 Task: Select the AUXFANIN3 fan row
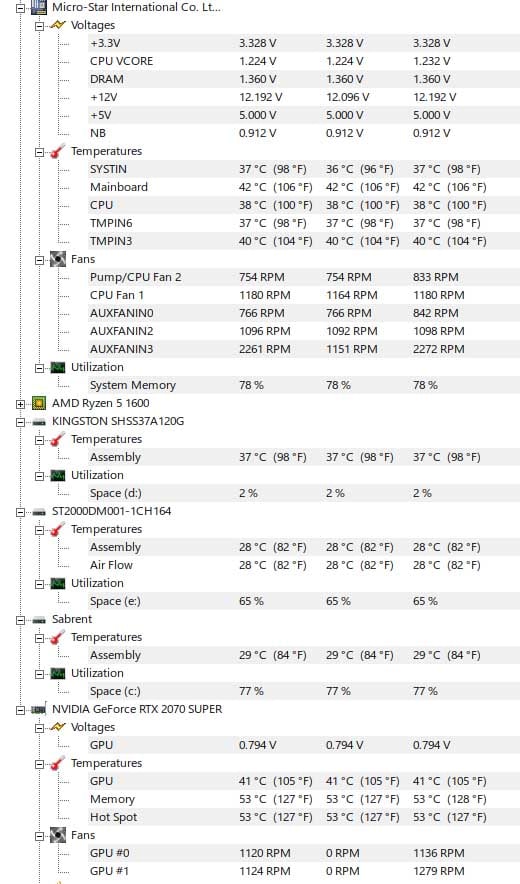pos(304,349)
